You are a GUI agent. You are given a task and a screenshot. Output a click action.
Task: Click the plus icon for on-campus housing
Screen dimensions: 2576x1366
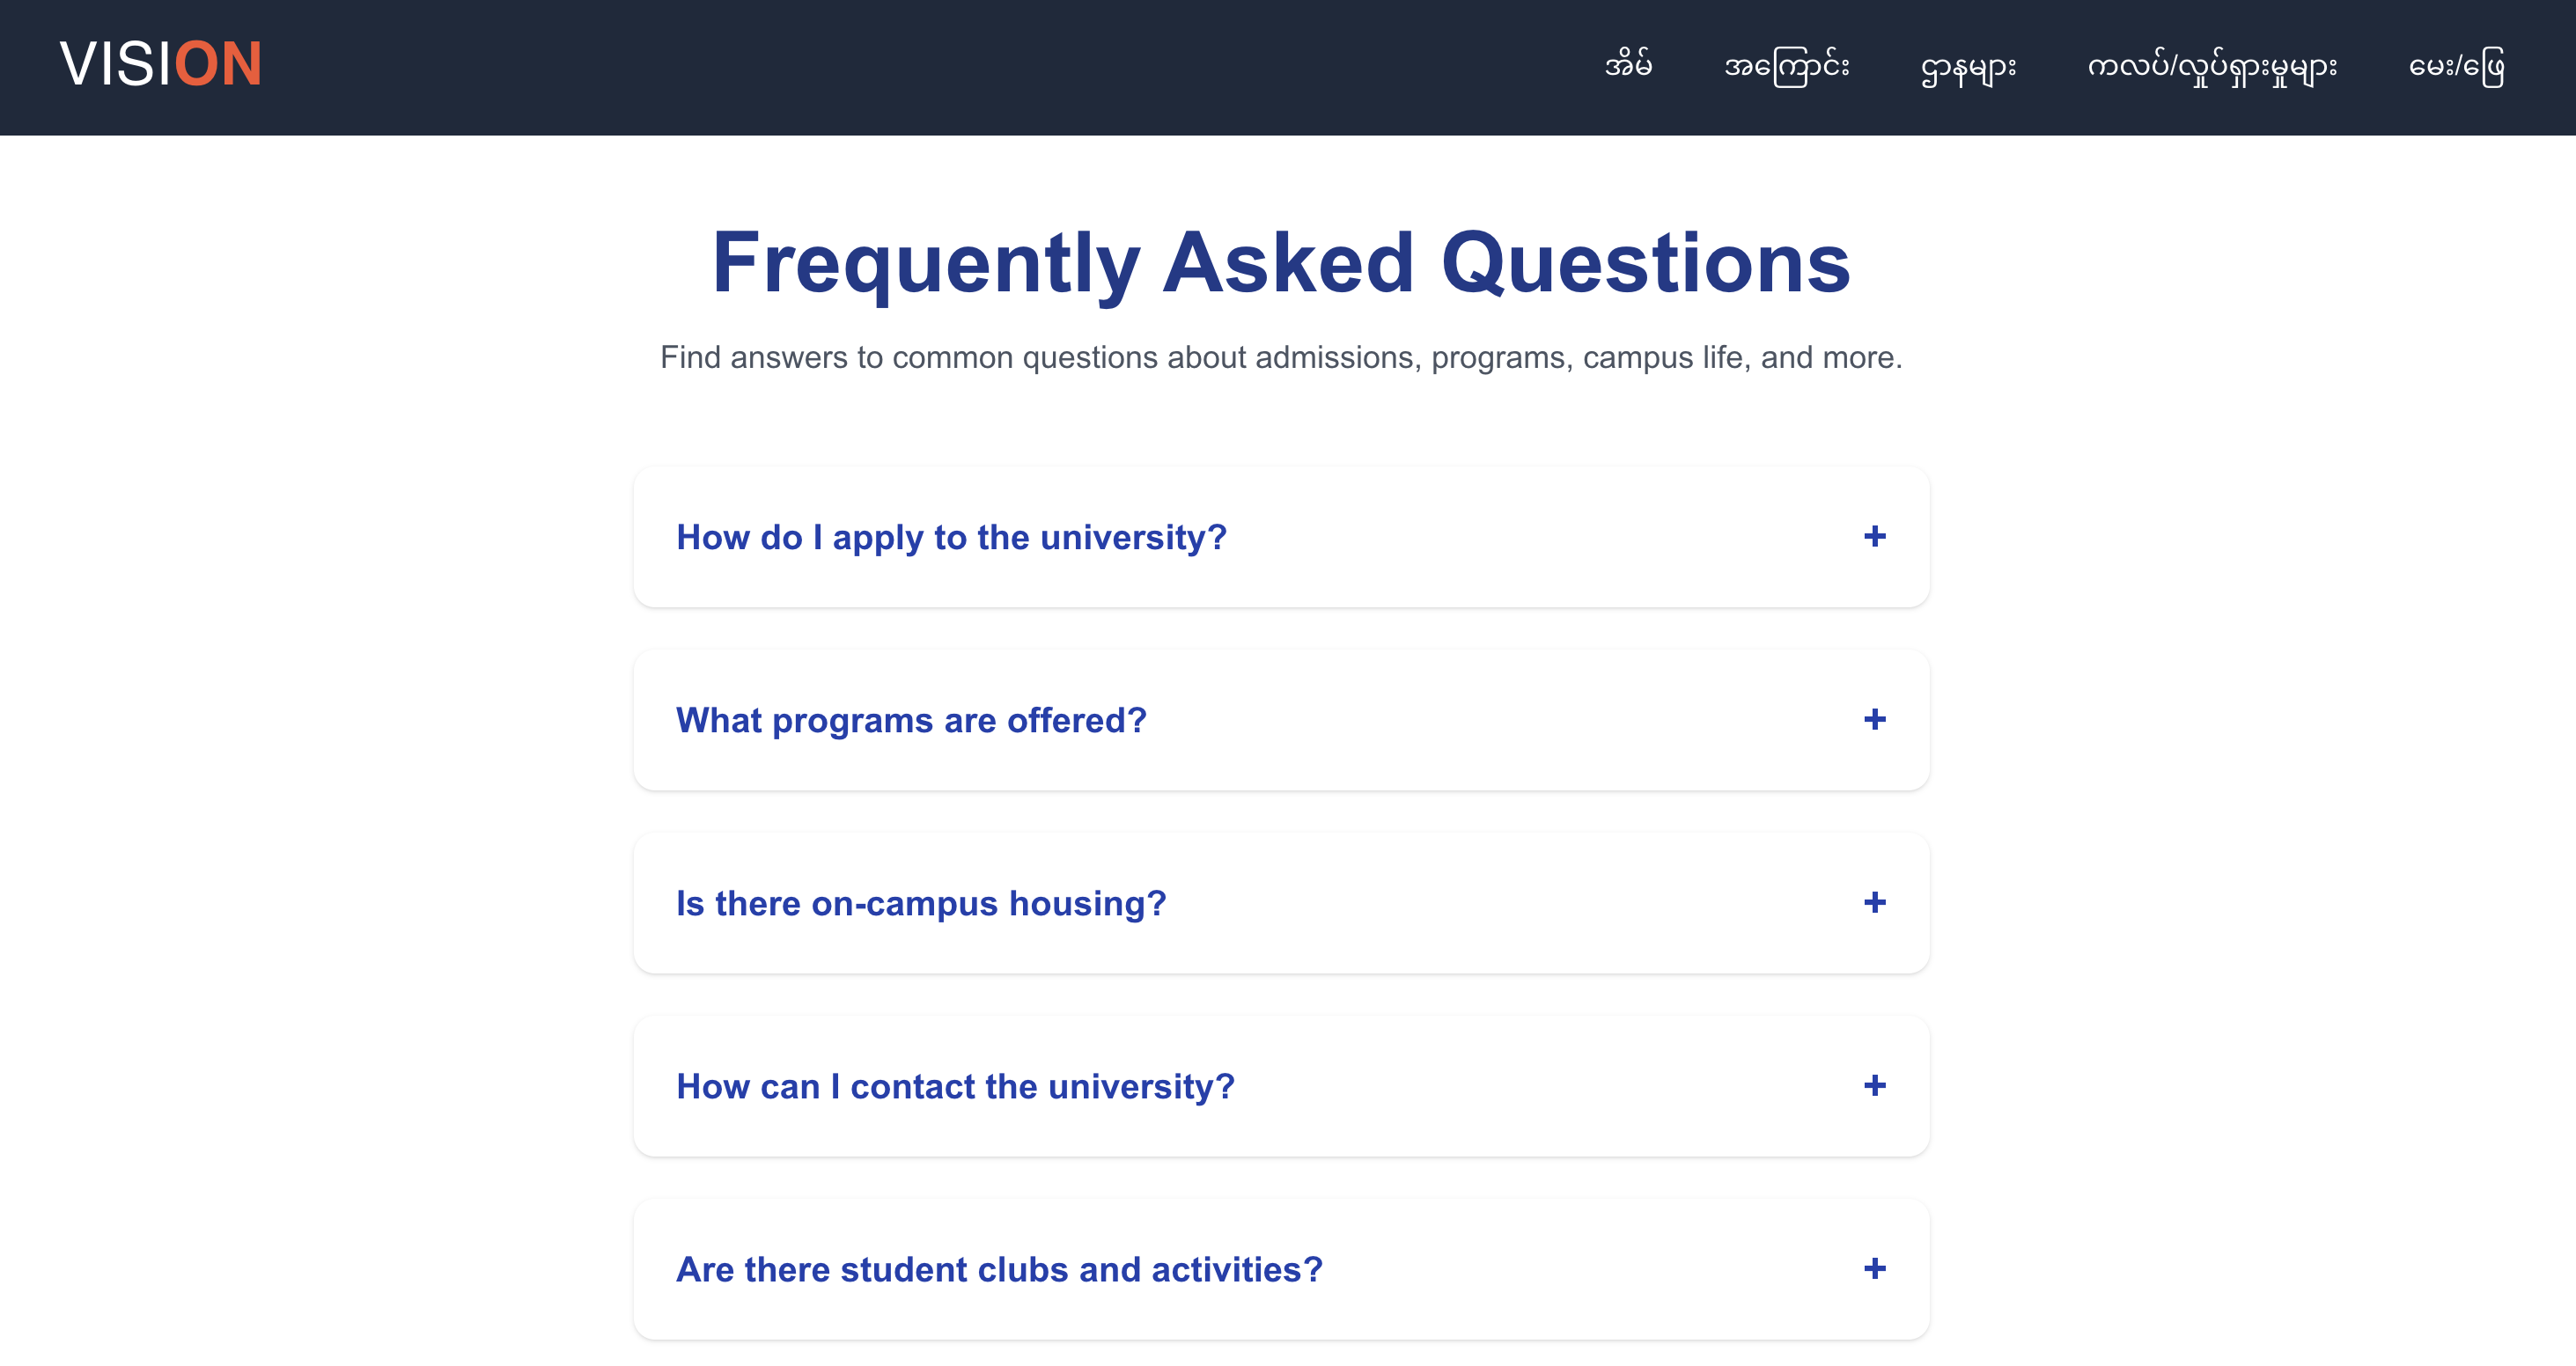(x=1874, y=903)
